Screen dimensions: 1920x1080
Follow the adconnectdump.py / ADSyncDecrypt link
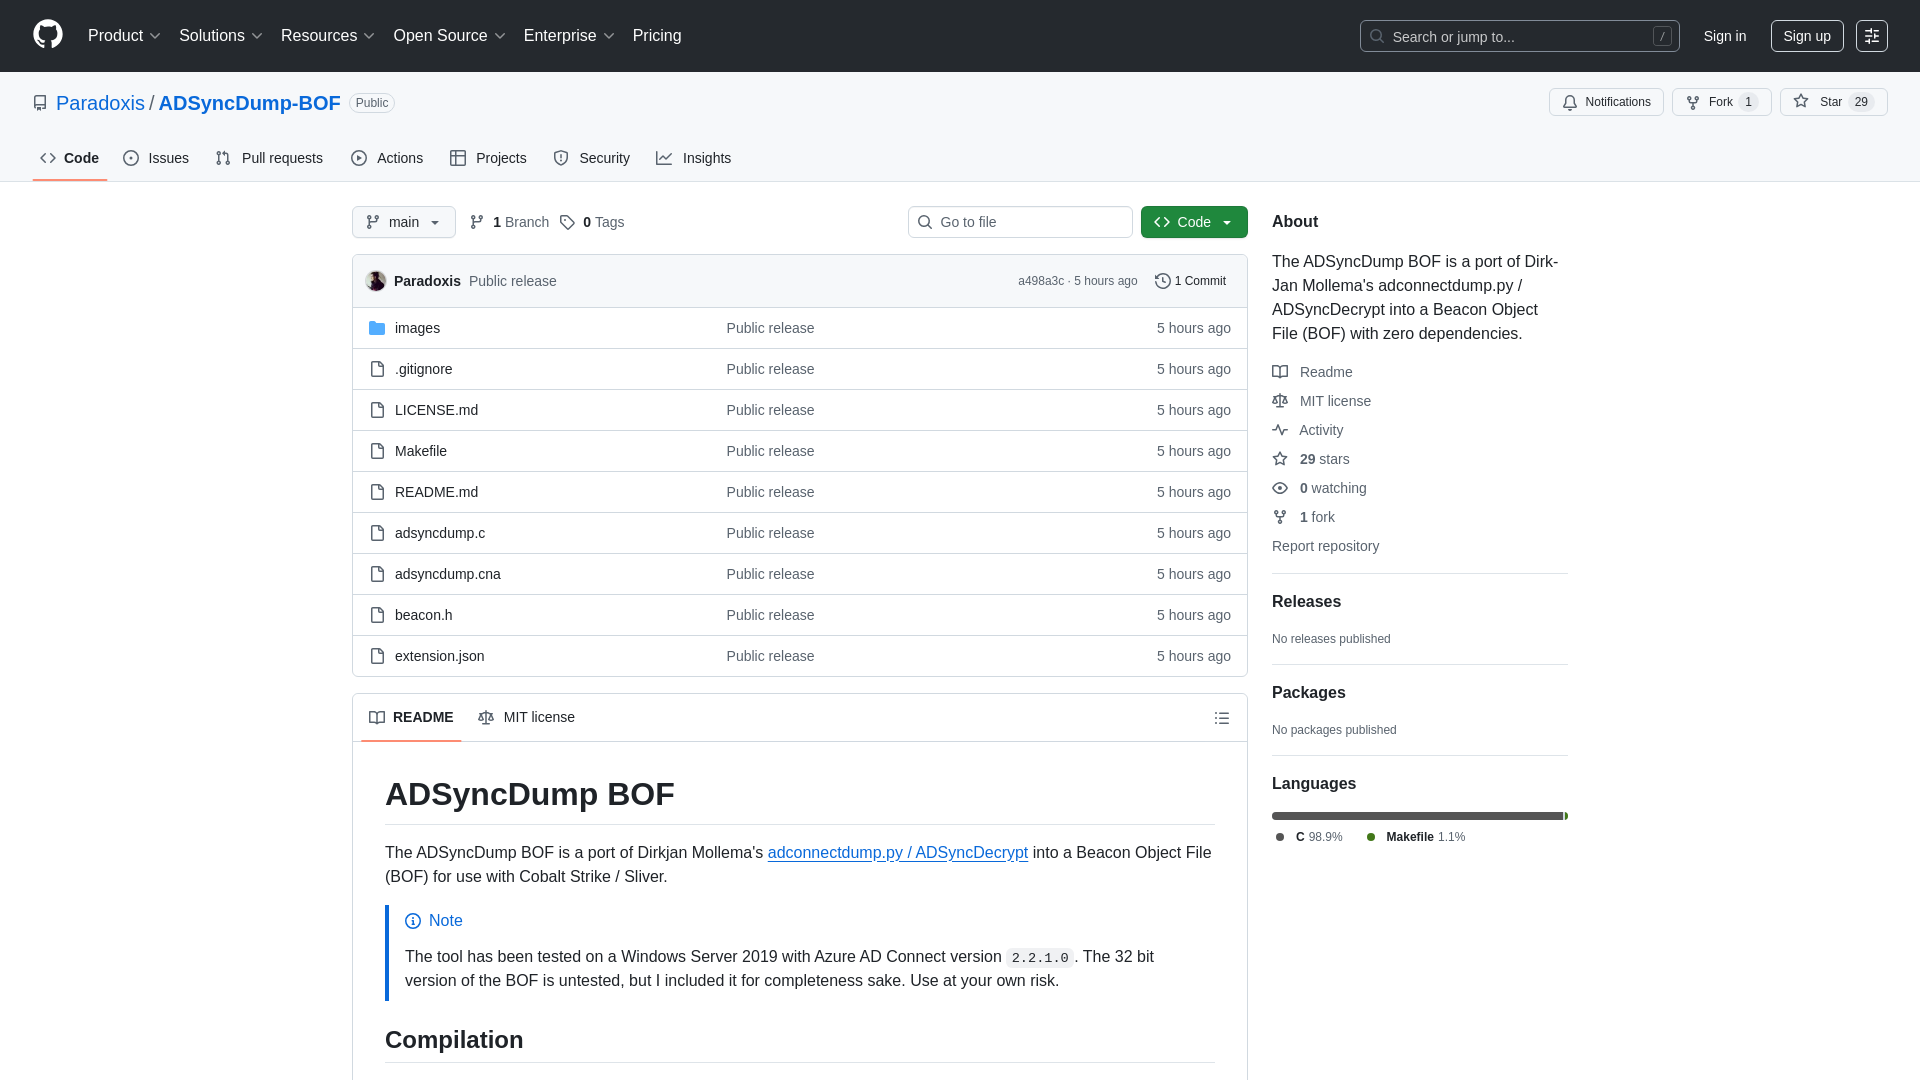897,853
